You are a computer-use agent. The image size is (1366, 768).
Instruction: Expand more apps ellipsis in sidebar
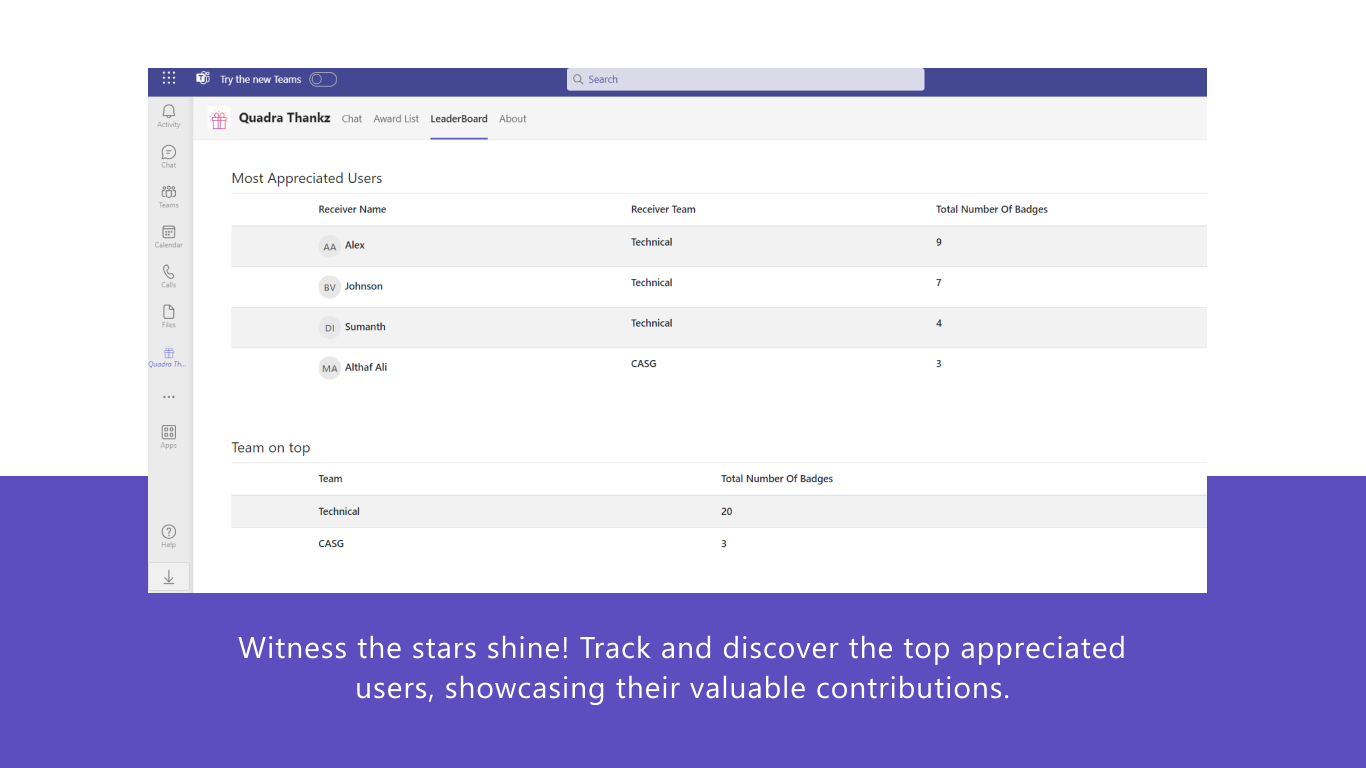pyautogui.click(x=168, y=397)
